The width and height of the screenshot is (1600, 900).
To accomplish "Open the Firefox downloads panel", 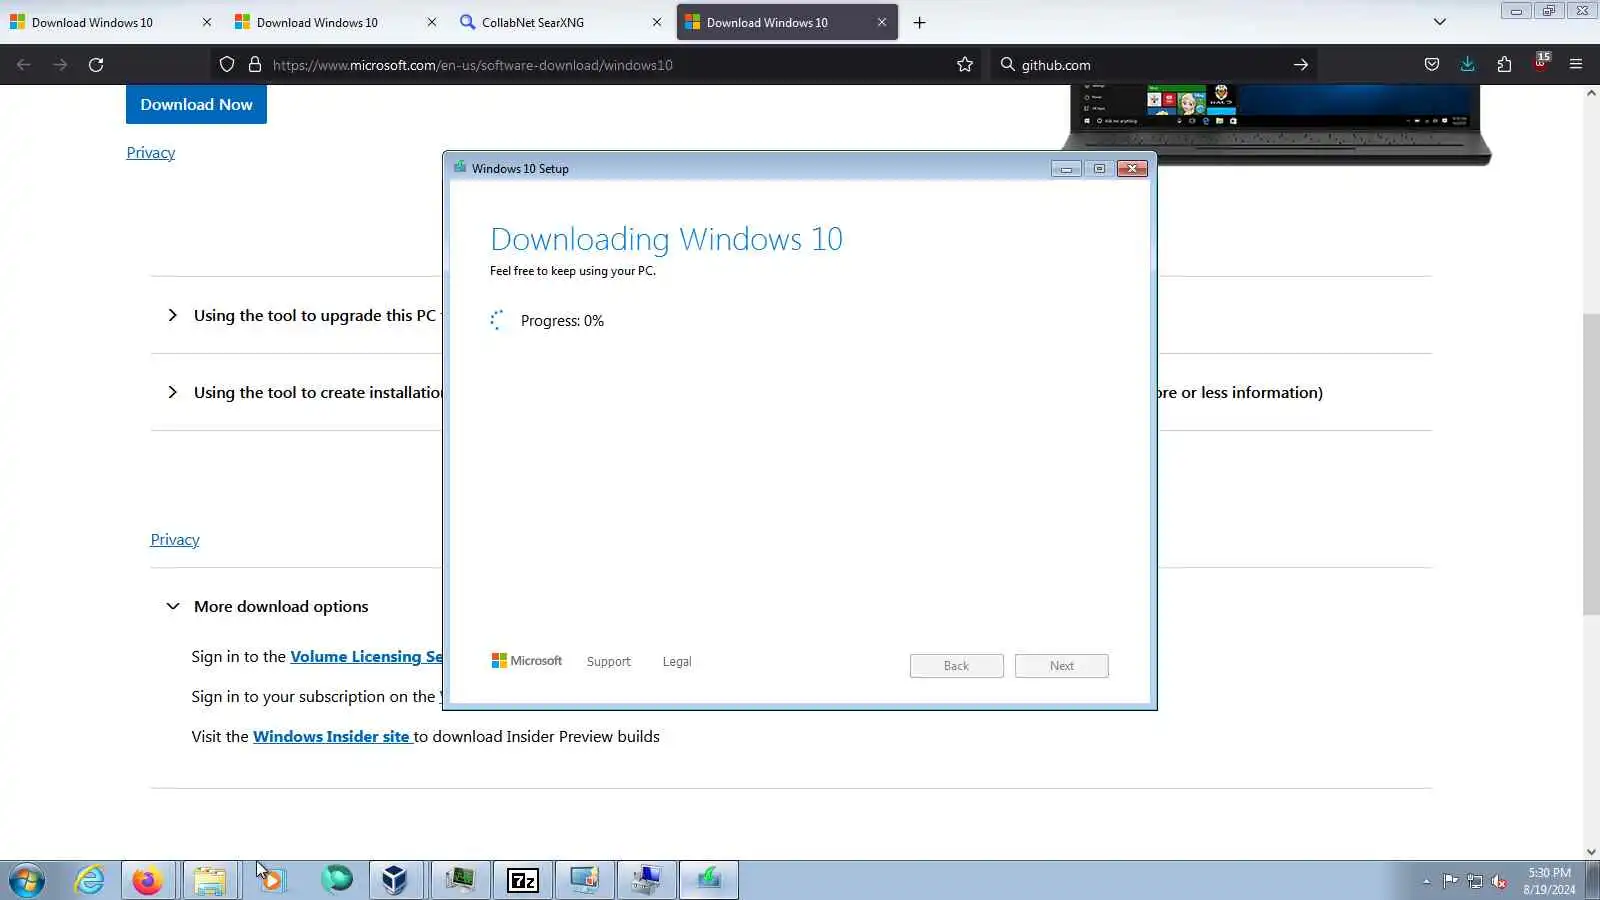I will tap(1468, 65).
